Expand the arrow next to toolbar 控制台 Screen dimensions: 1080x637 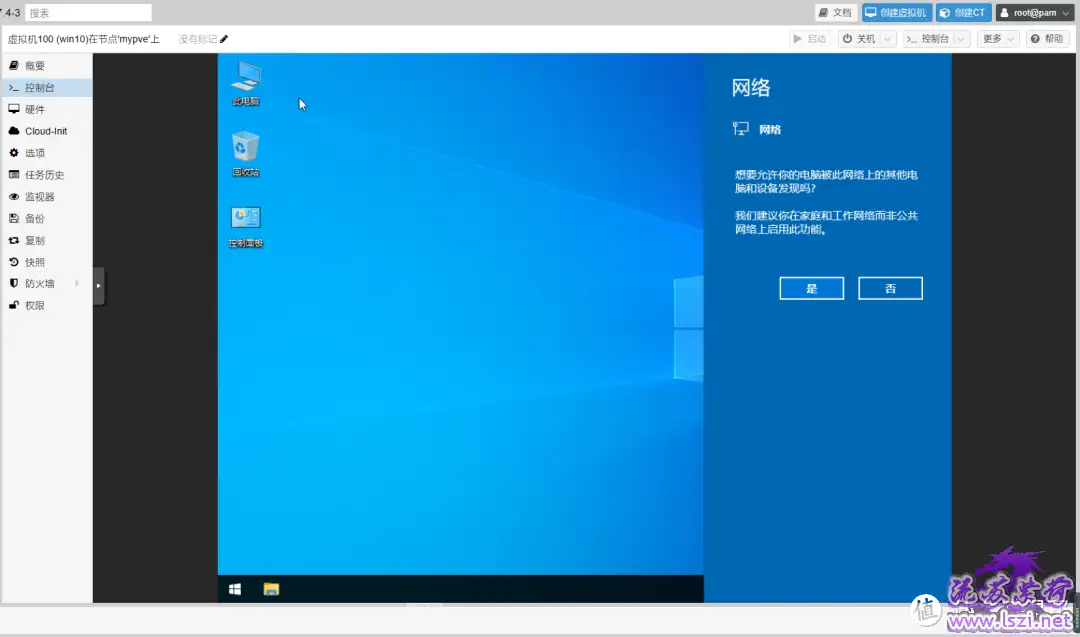click(962, 39)
